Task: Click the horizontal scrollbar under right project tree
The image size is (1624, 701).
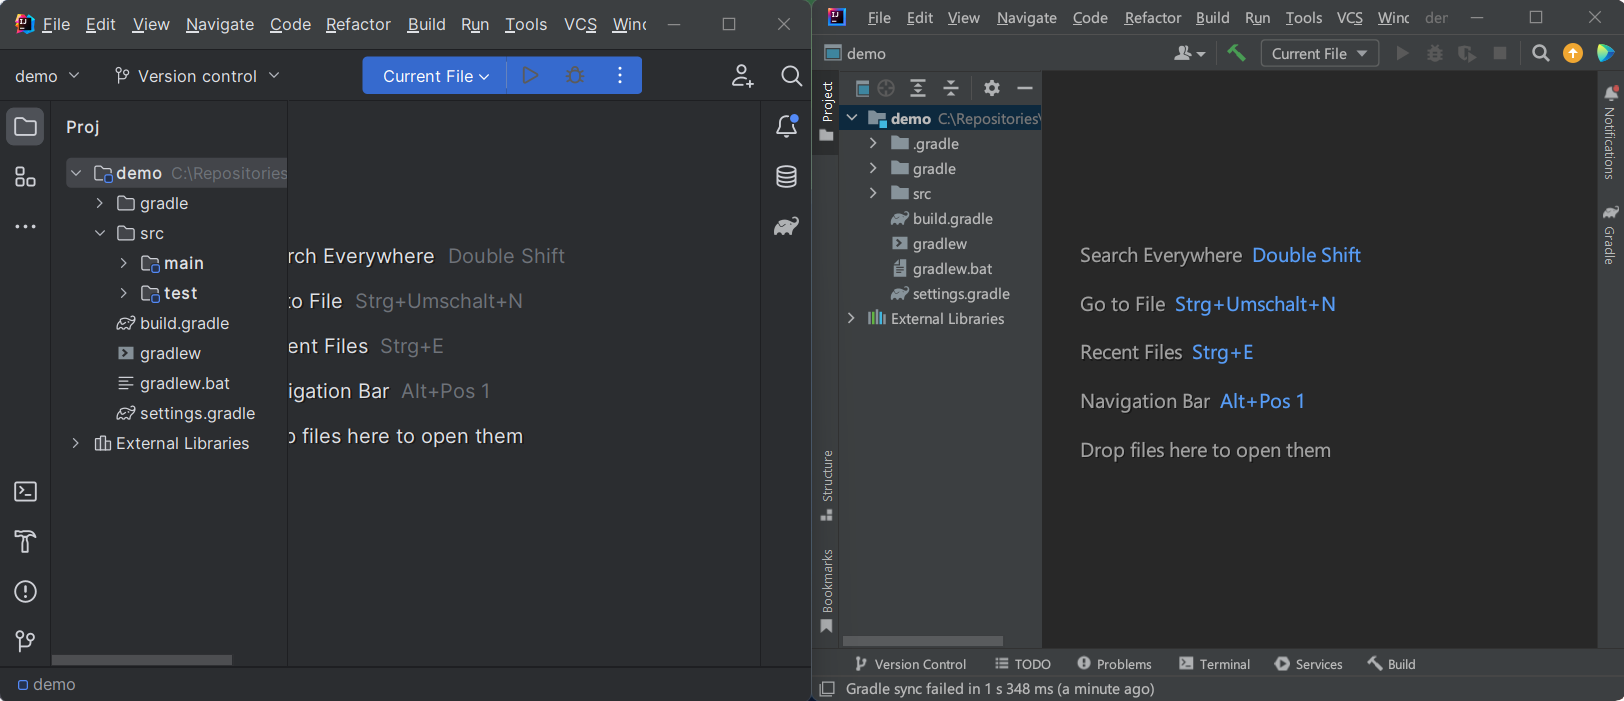Action: coord(922,641)
